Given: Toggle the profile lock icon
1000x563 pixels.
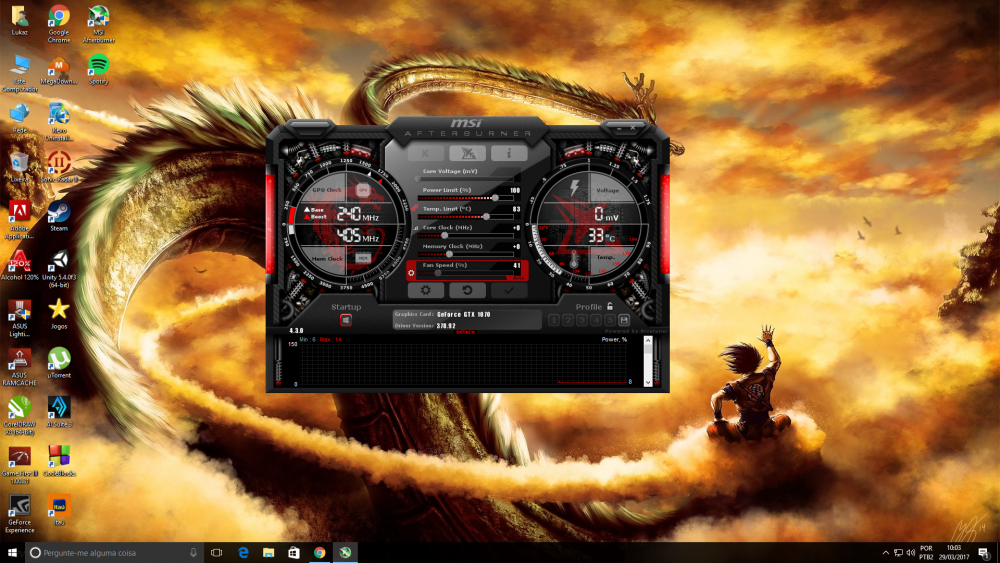Looking at the screenshot, I should (x=609, y=306).
